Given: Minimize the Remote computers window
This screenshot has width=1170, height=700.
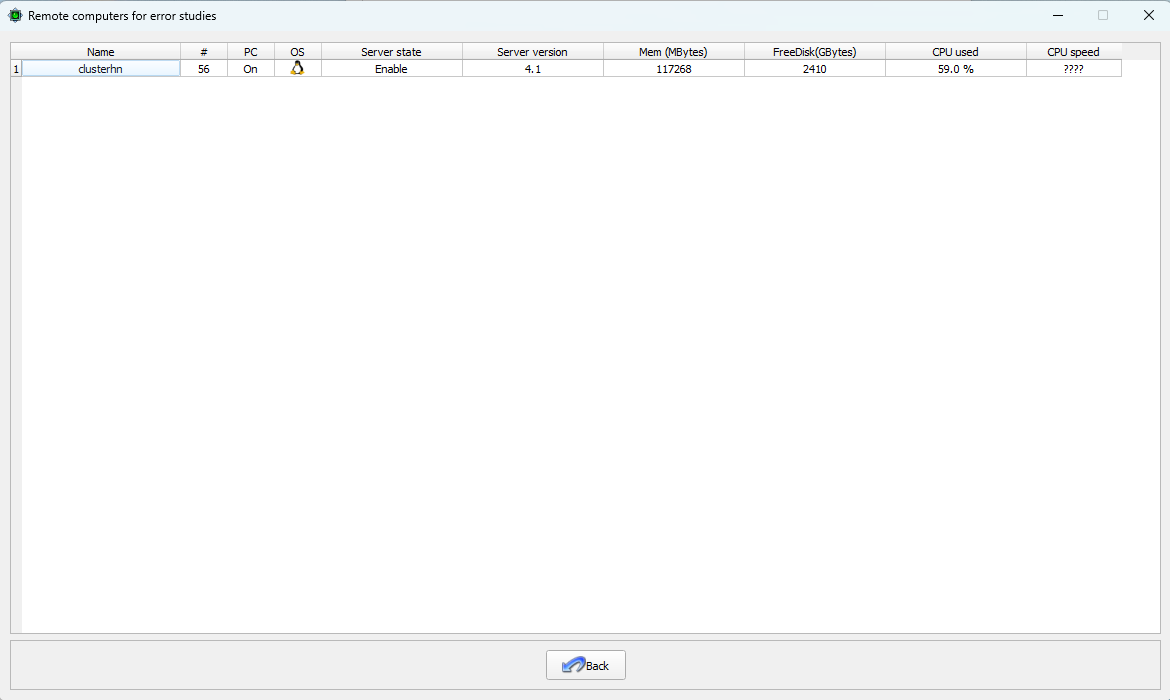Looking at the screenshot, I should click(1058, 15).
